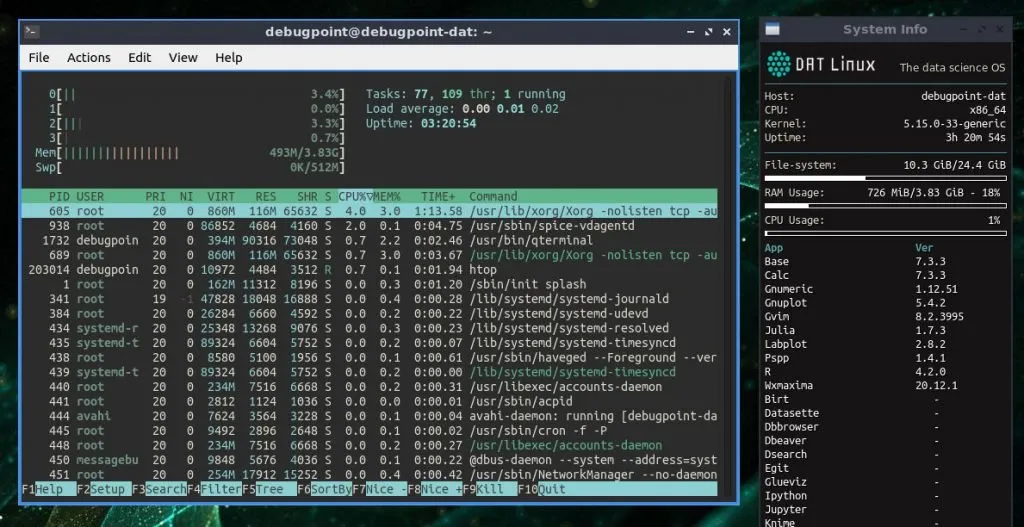Click the PID column header

pyautogui.click(x=59, y=196)
